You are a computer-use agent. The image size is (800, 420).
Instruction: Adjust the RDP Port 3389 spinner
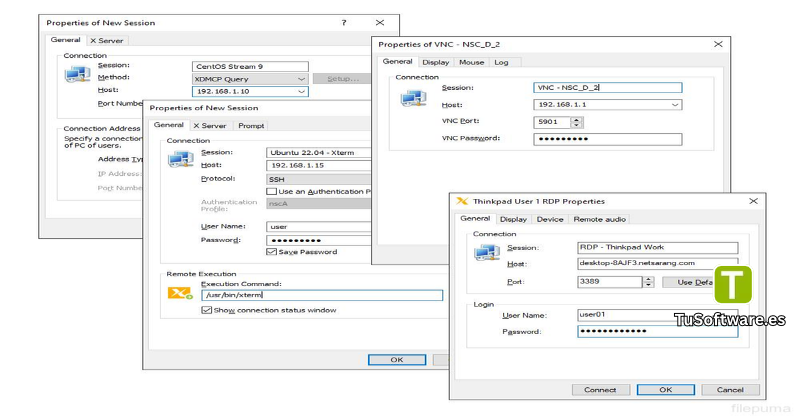(x=648, y=282)
